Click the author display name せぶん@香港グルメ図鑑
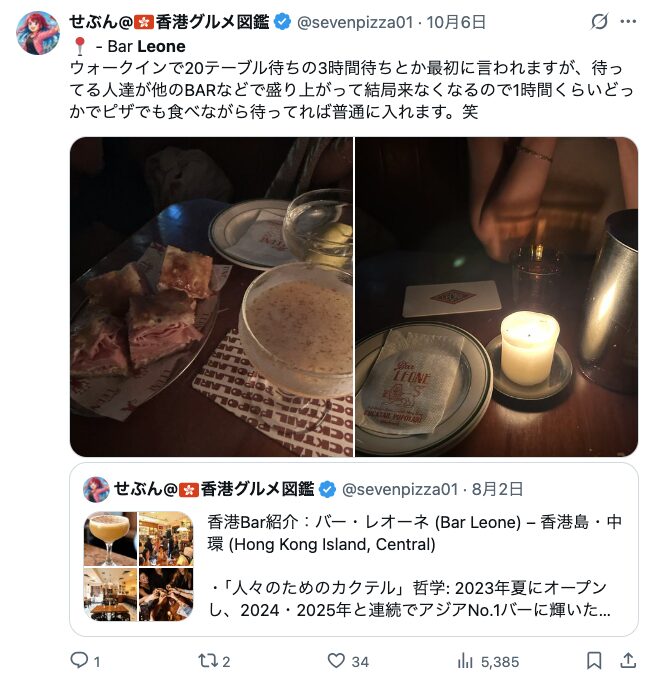Image resolution: width=652 pixels, height=677 pixels. coord(170,22)
